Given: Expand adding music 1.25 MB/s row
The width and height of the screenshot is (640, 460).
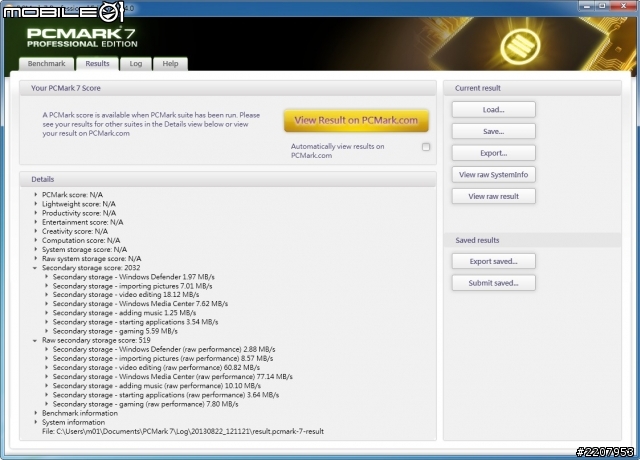Looking at the screenshot, I should click(47, 313).
